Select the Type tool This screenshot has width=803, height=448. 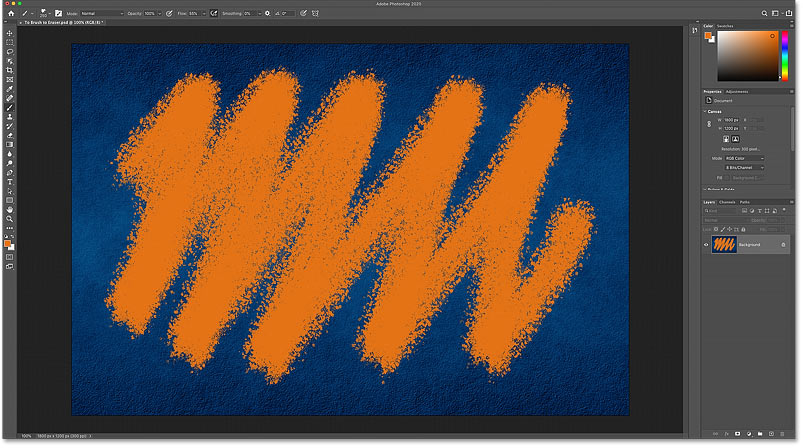point(10,182)
